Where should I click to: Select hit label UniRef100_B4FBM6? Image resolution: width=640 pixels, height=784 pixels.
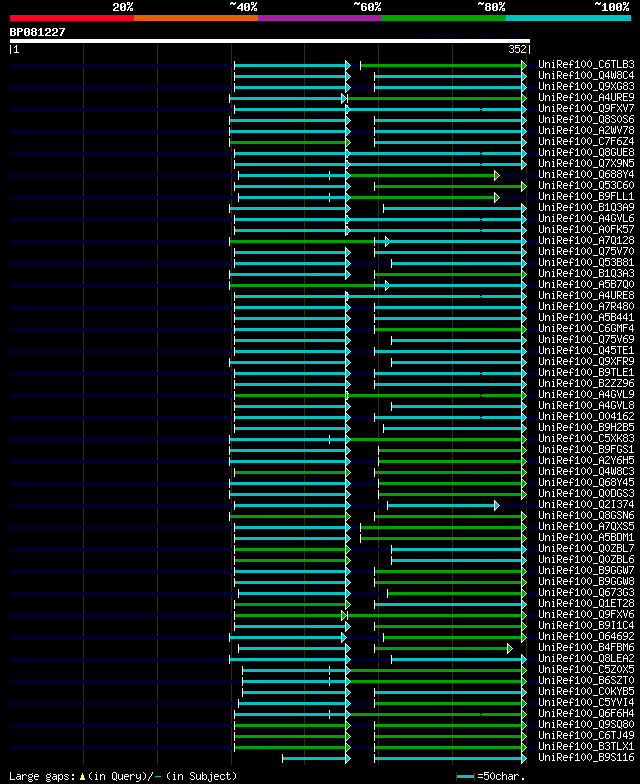point(586,648)
